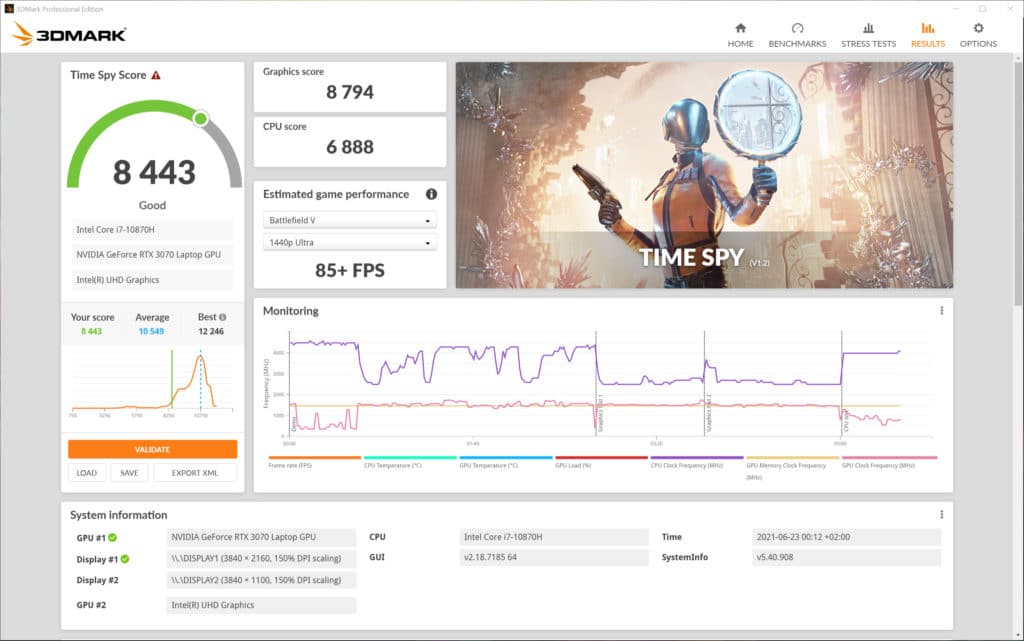
Task: Open Monitoring panel three-dot menu
Action: click(x=941, y=311)
